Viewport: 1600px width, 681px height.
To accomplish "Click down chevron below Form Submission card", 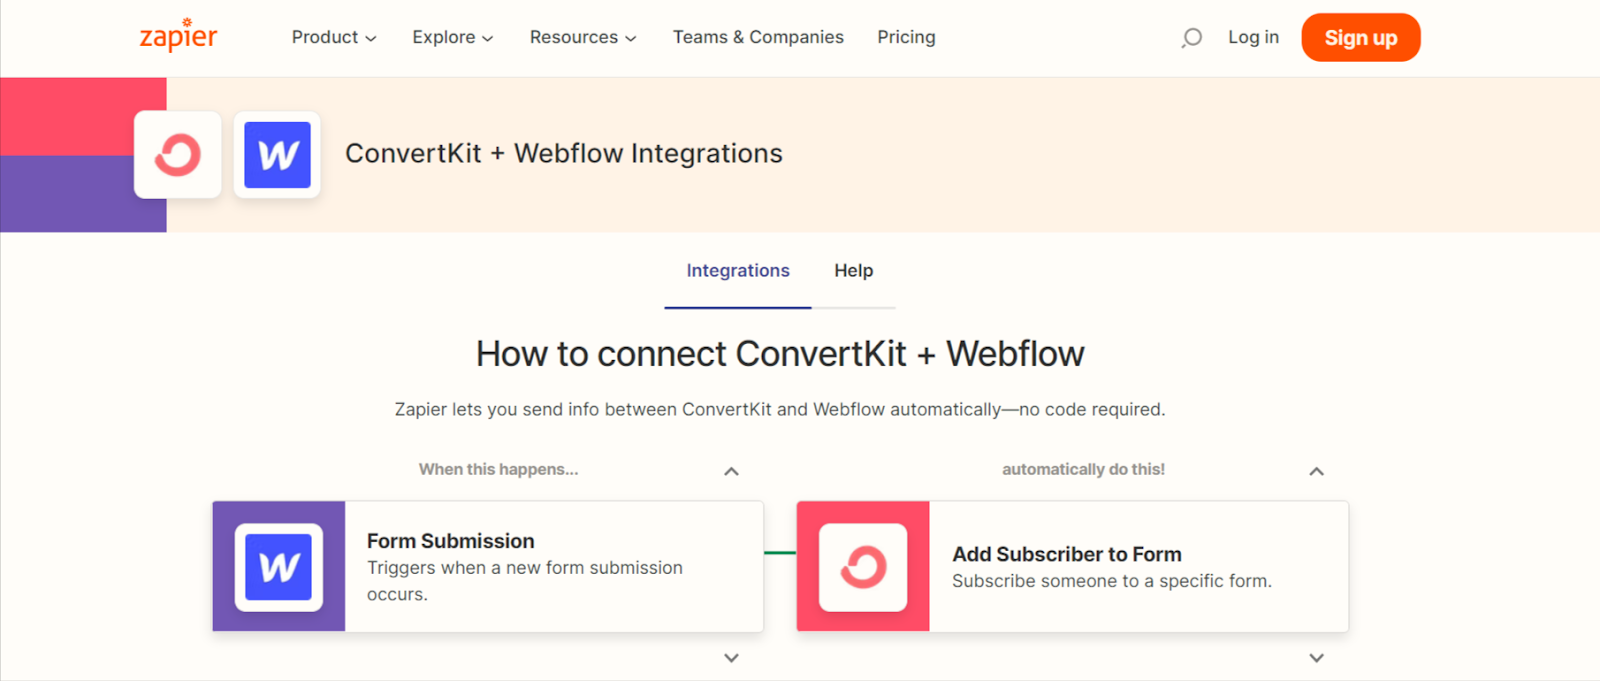I will pyautogui.click(x=731, y=658).
